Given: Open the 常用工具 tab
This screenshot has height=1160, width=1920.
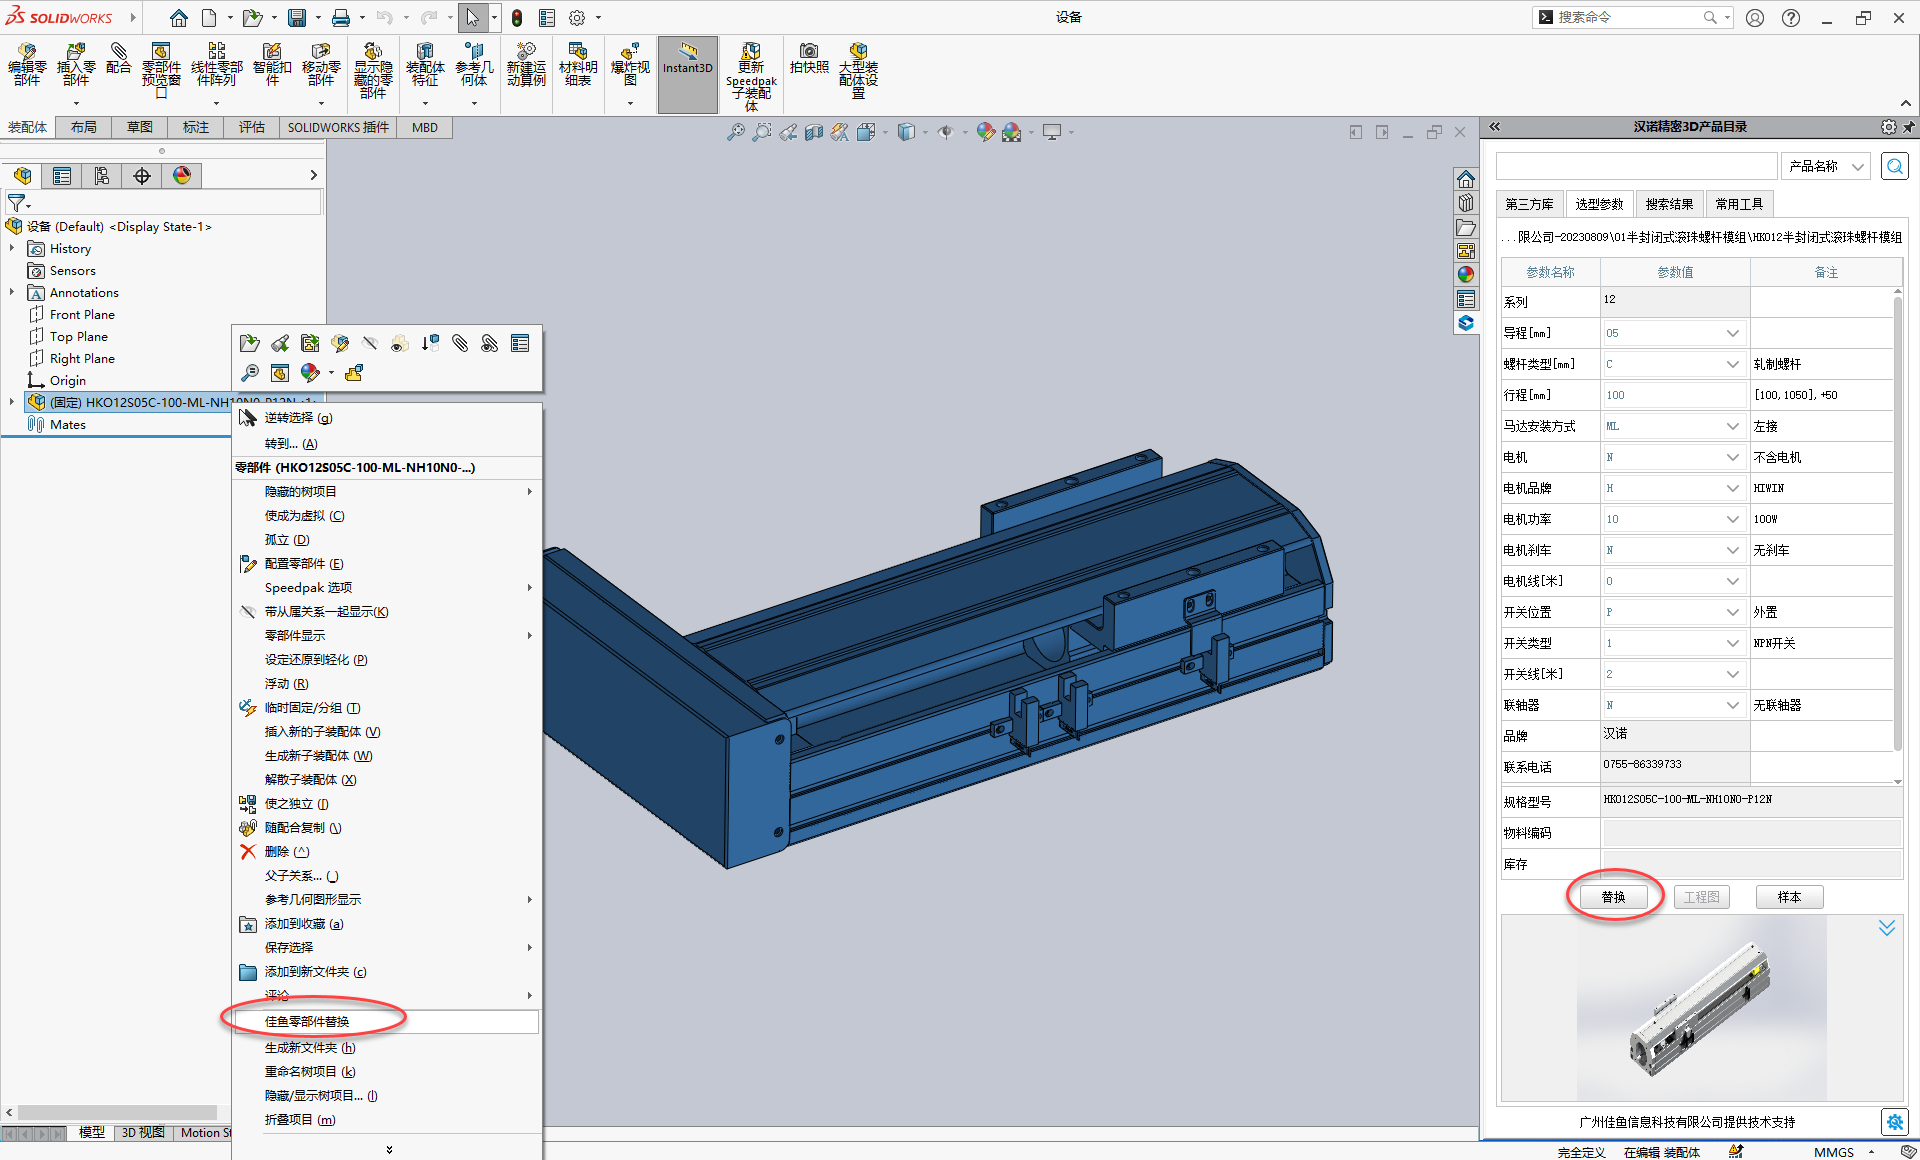Looking at the screenshot, I should coord(1740,204).
